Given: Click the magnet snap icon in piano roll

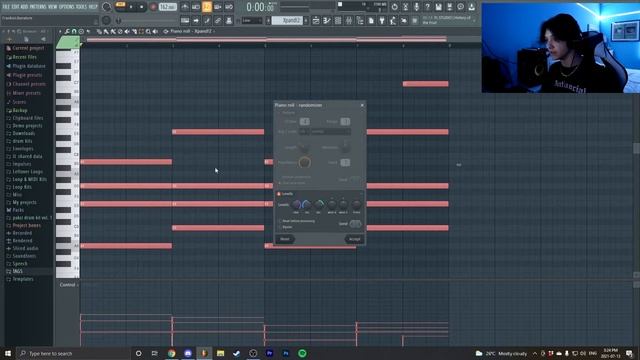Looking at the screenshot, I should pos(74,31).
